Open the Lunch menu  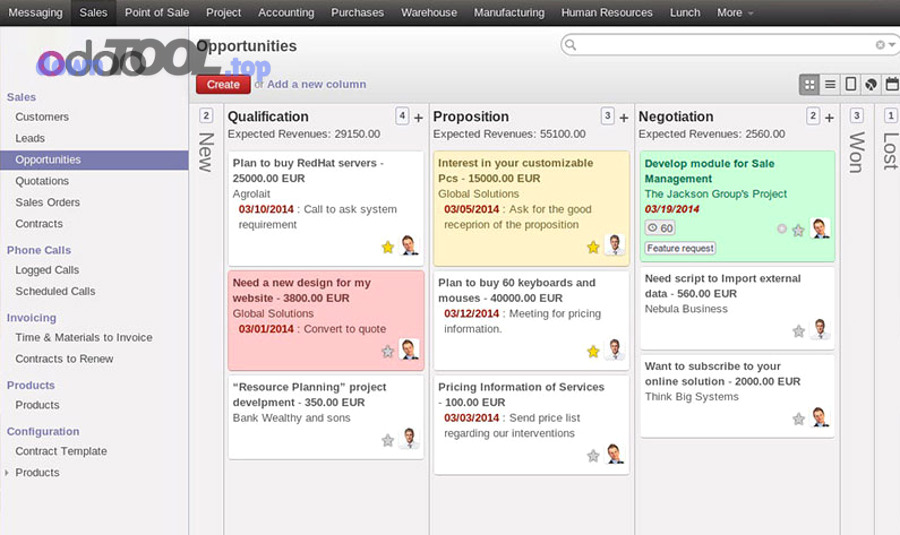[685, 13]
